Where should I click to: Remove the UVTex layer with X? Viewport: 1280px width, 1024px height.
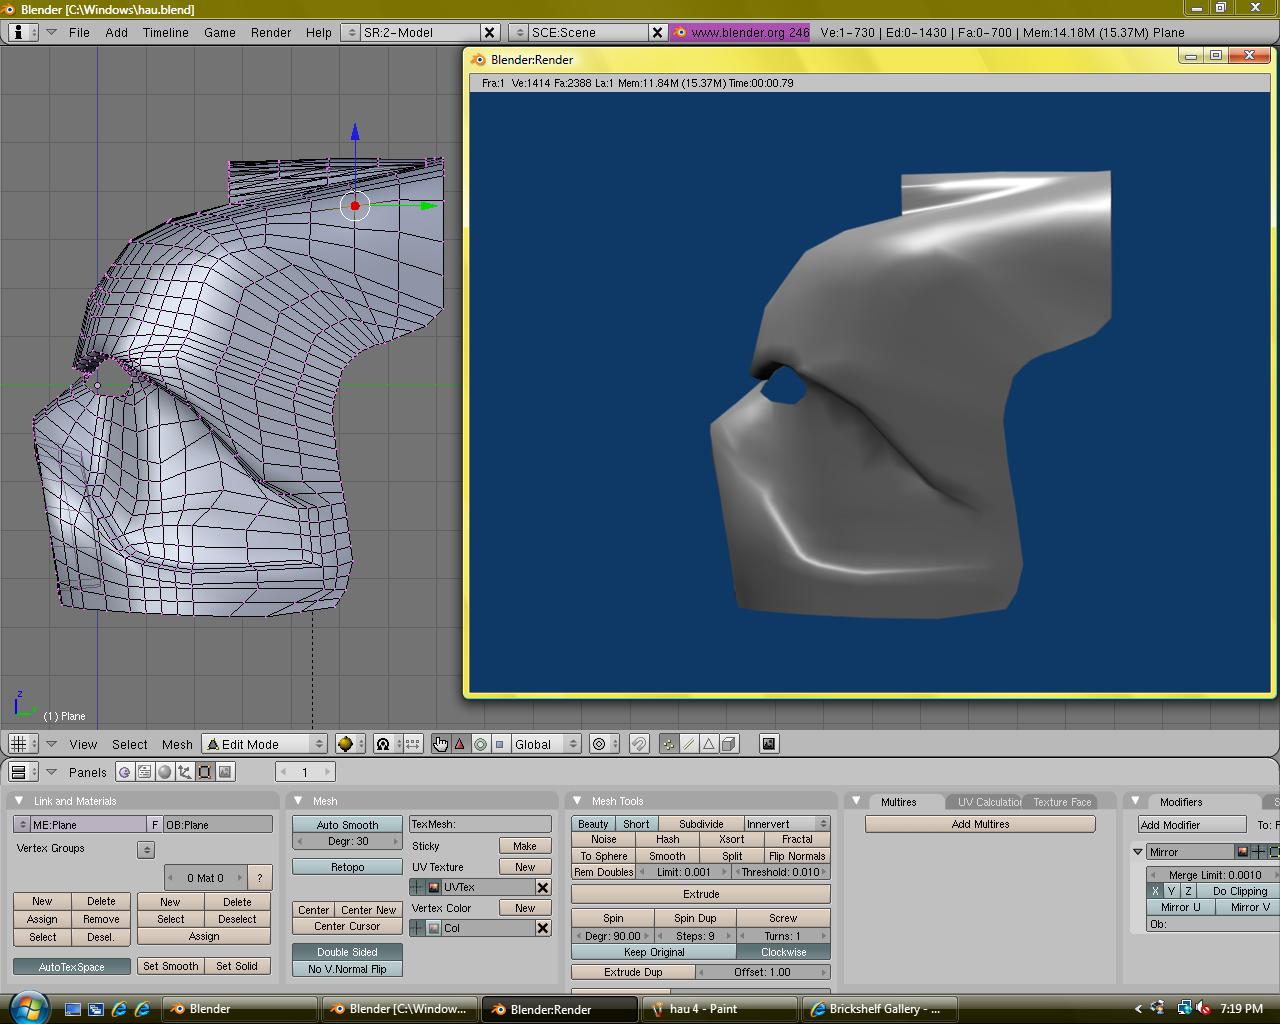click(x=542, y=887)
